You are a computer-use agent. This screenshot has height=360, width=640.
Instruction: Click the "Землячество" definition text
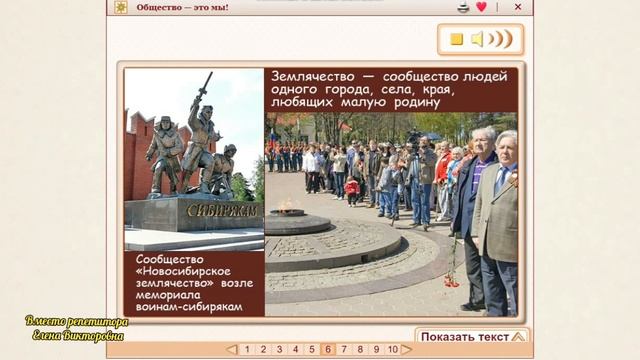click(390, 89)
